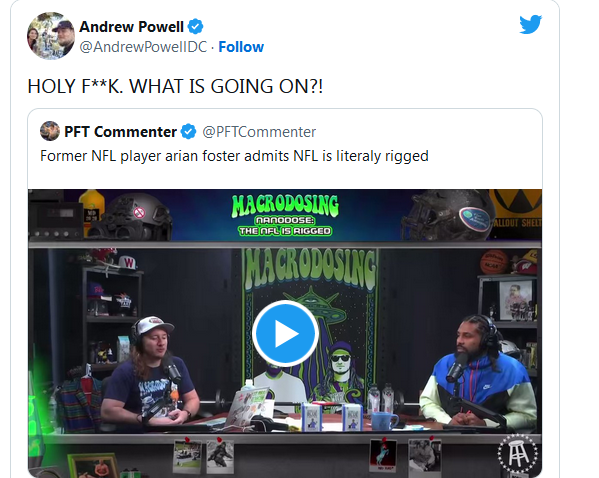Click the Barstool stool logo on video

click(x=518, y=453)
